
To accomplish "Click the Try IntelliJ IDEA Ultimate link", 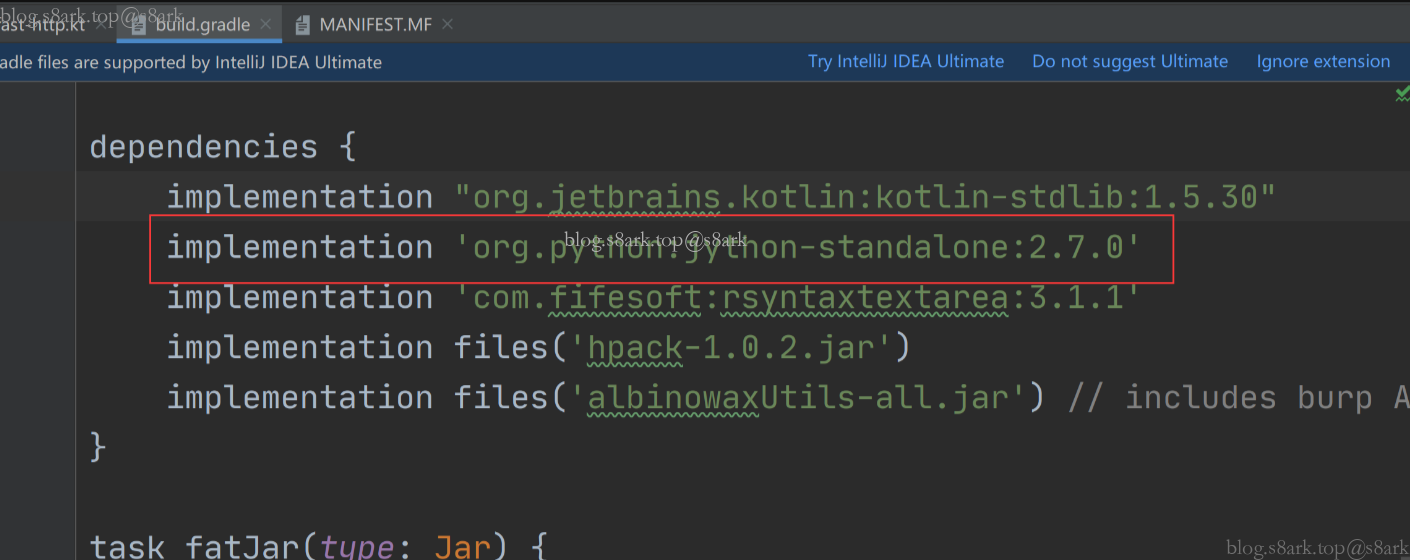I will [x=905, y=61].
